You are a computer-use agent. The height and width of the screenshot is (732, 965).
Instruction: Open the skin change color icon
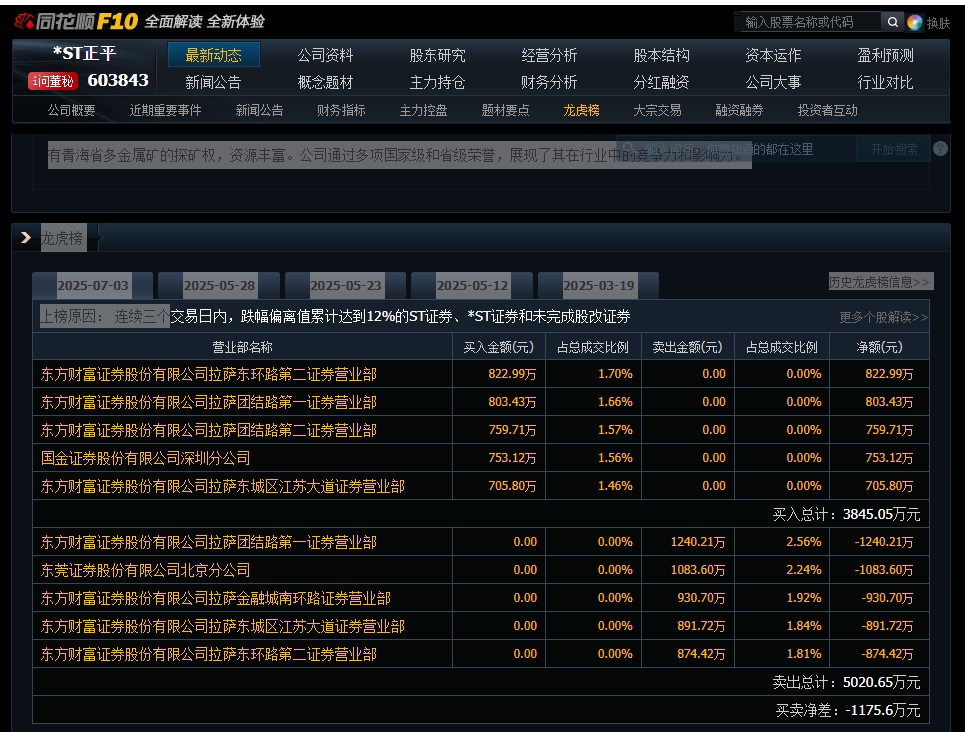click(915, 23)
